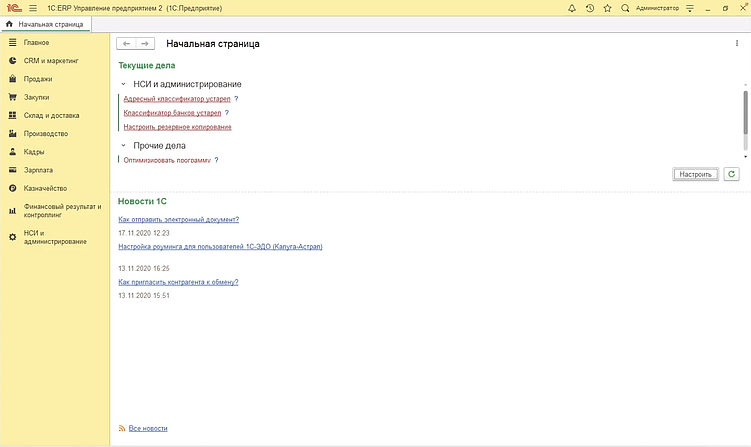Open the main hamburger menu
This screenshot has width=751, height=447.
click(33, 8)
